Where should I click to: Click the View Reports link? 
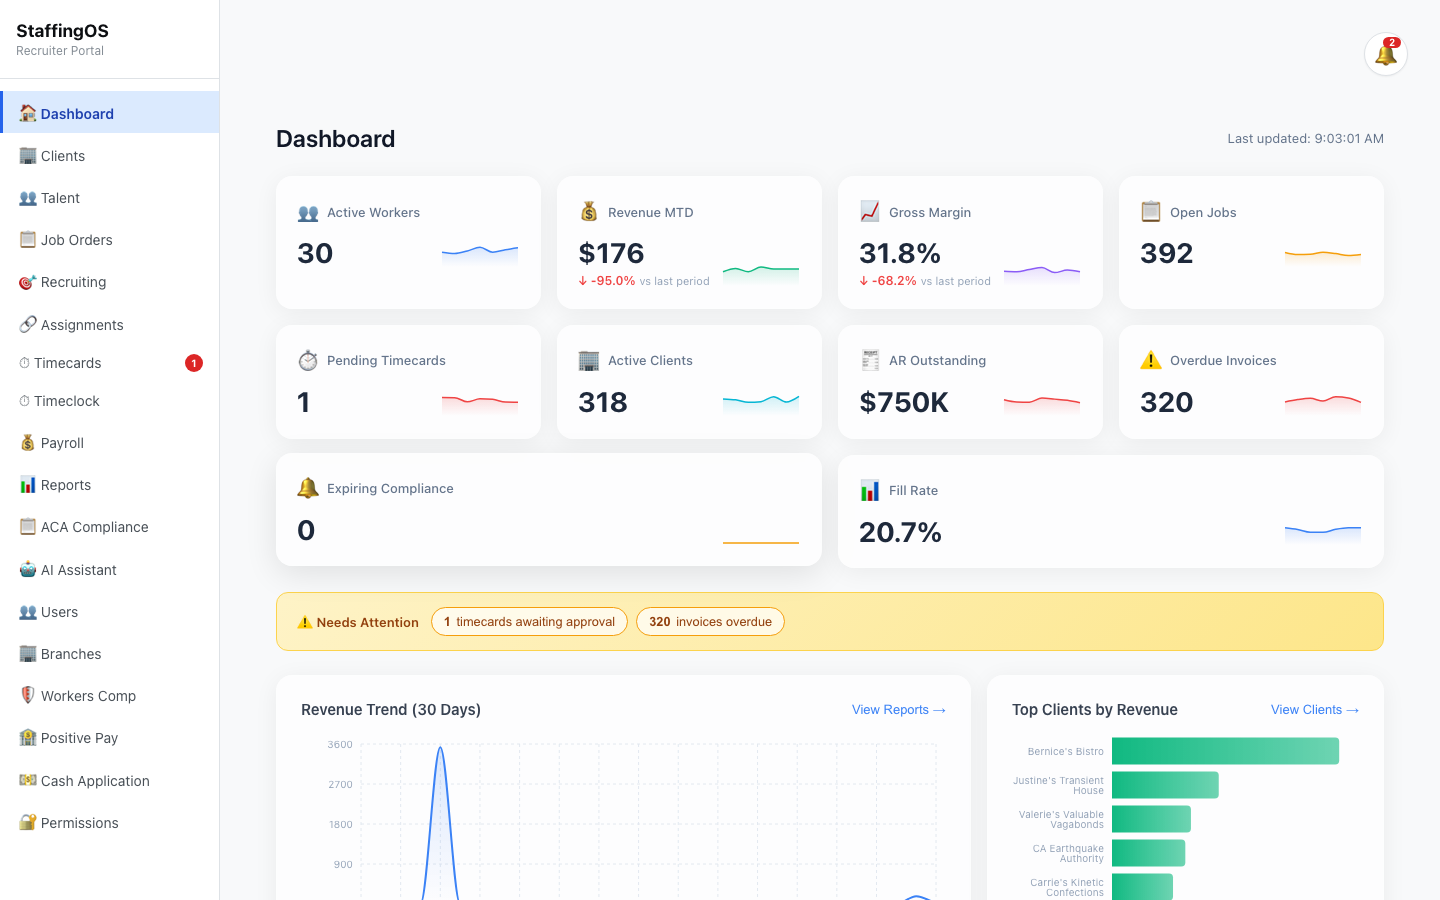tap(898, 709)
